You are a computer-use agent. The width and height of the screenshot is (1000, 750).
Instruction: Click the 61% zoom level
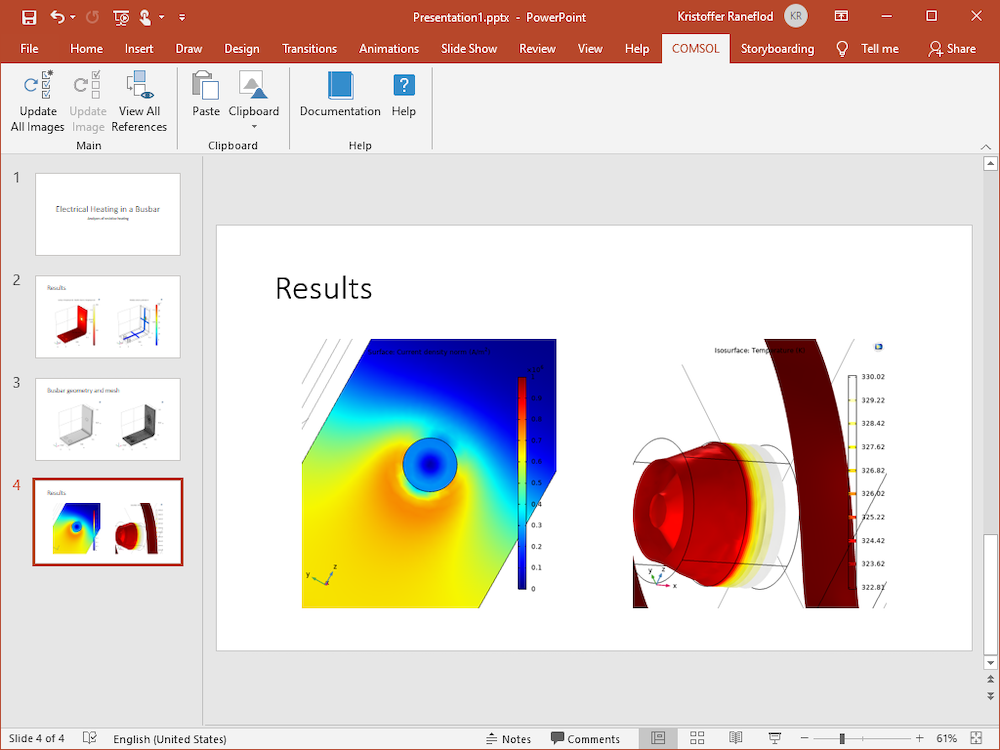tap(946, 739)
